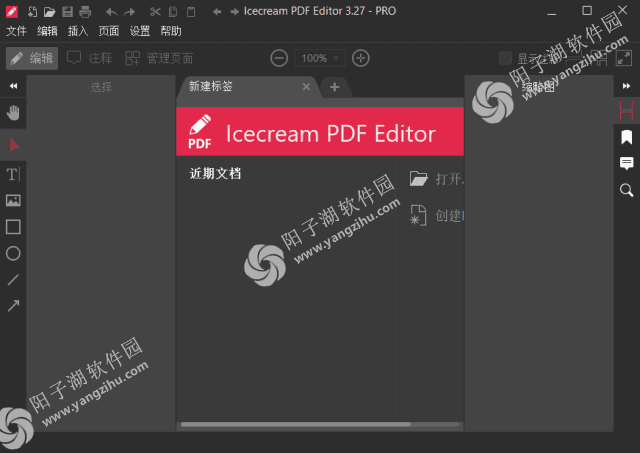
Task: Select the Circle shape tool
Action: click(13, 253)
